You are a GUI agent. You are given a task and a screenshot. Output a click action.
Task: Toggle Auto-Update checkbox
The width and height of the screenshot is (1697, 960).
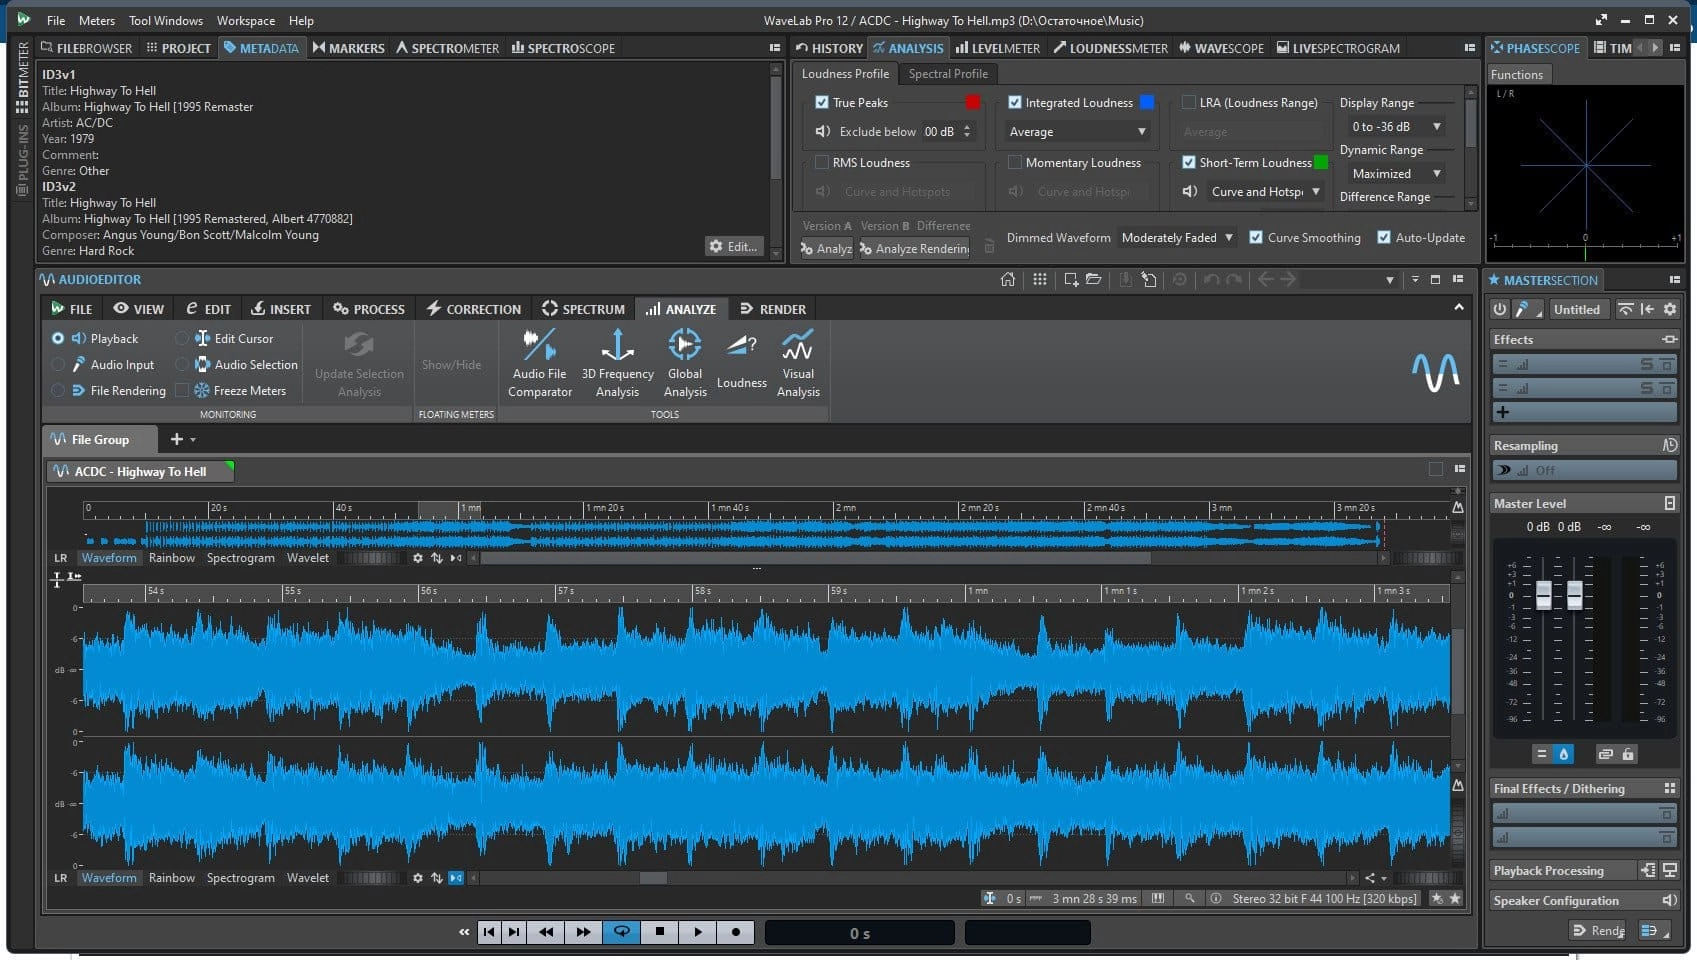(1384, 237)
